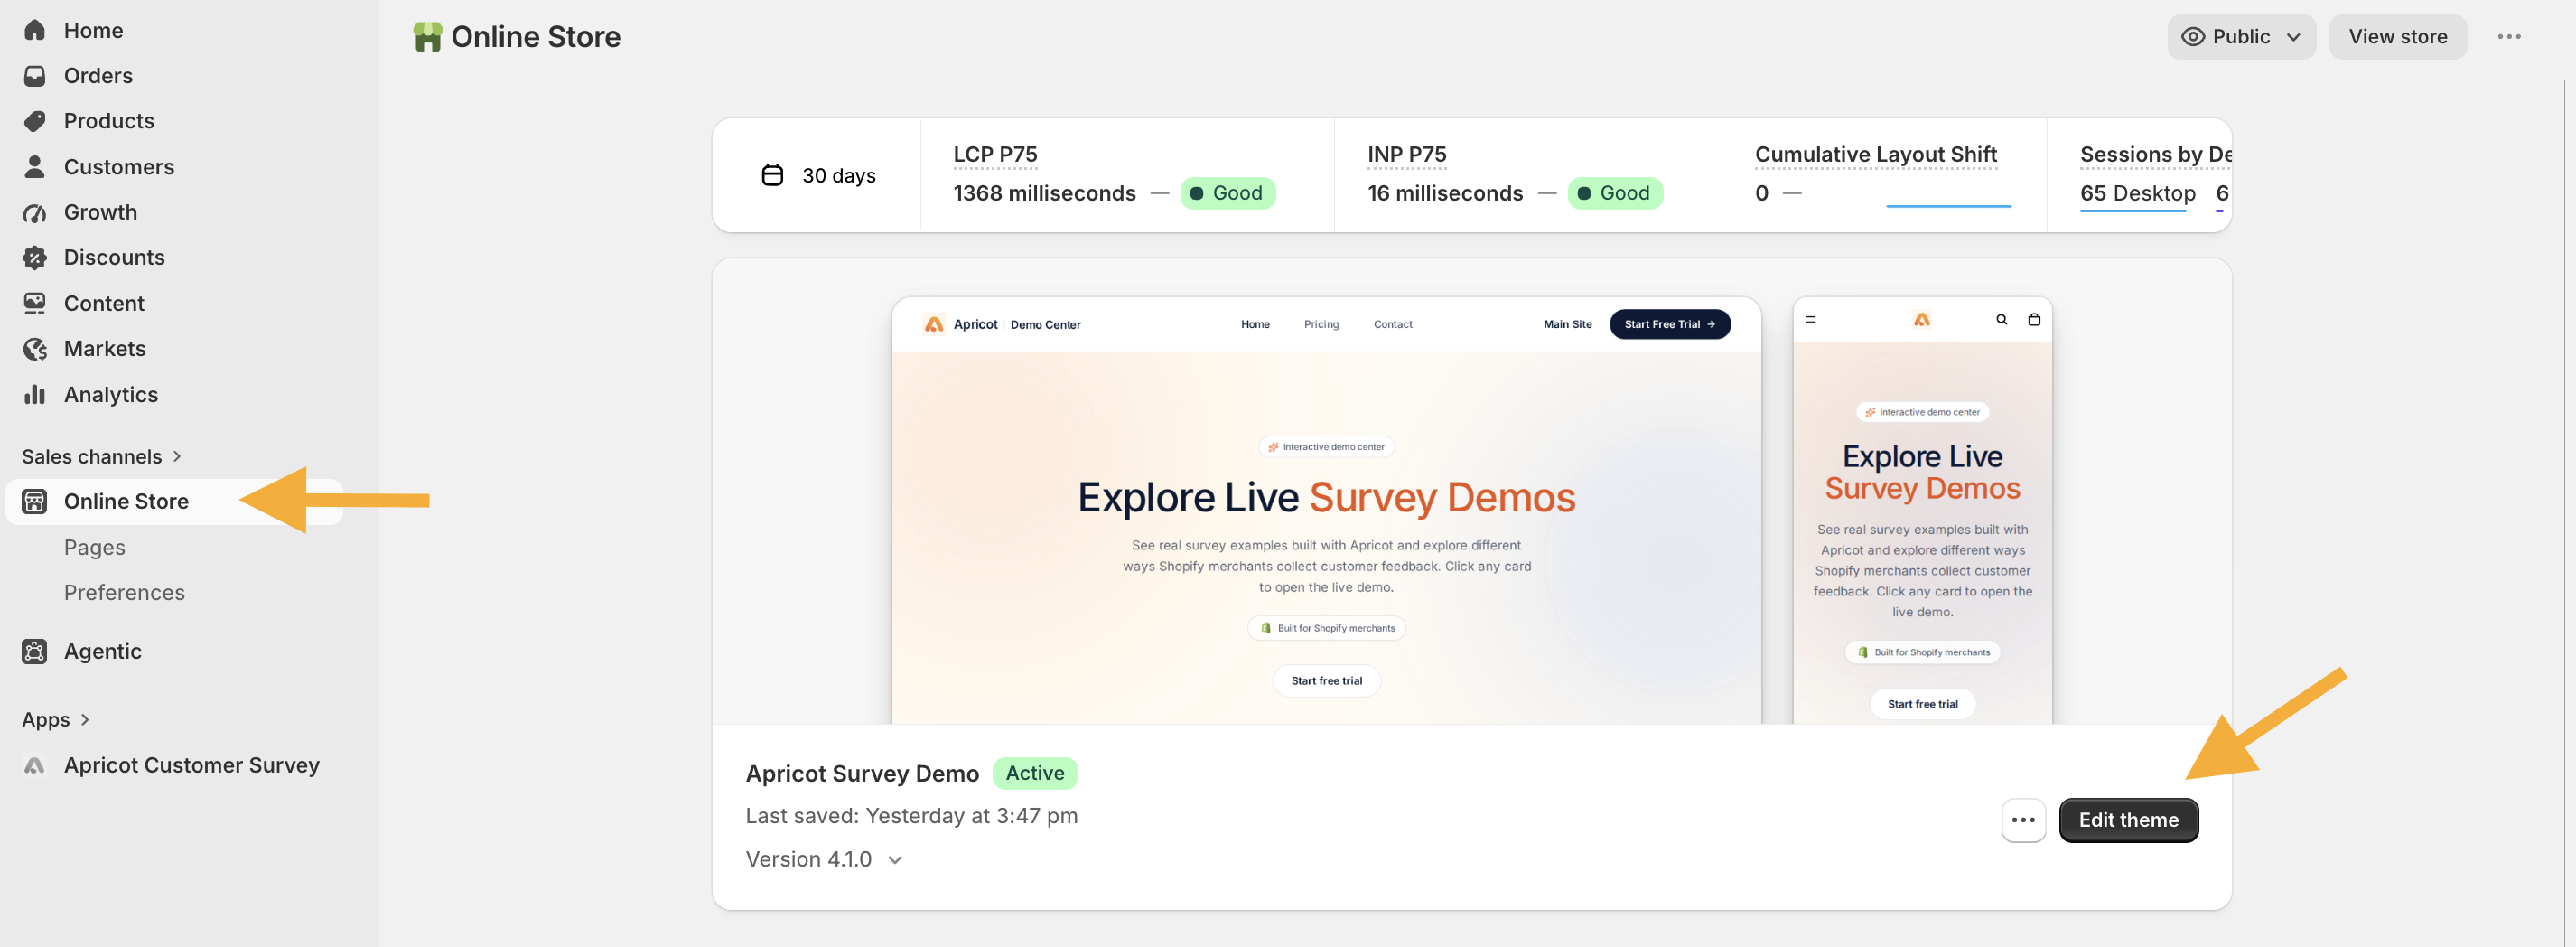
Task: Click the Cumulative Layout Shift metric label
Action: [1876, 154]
